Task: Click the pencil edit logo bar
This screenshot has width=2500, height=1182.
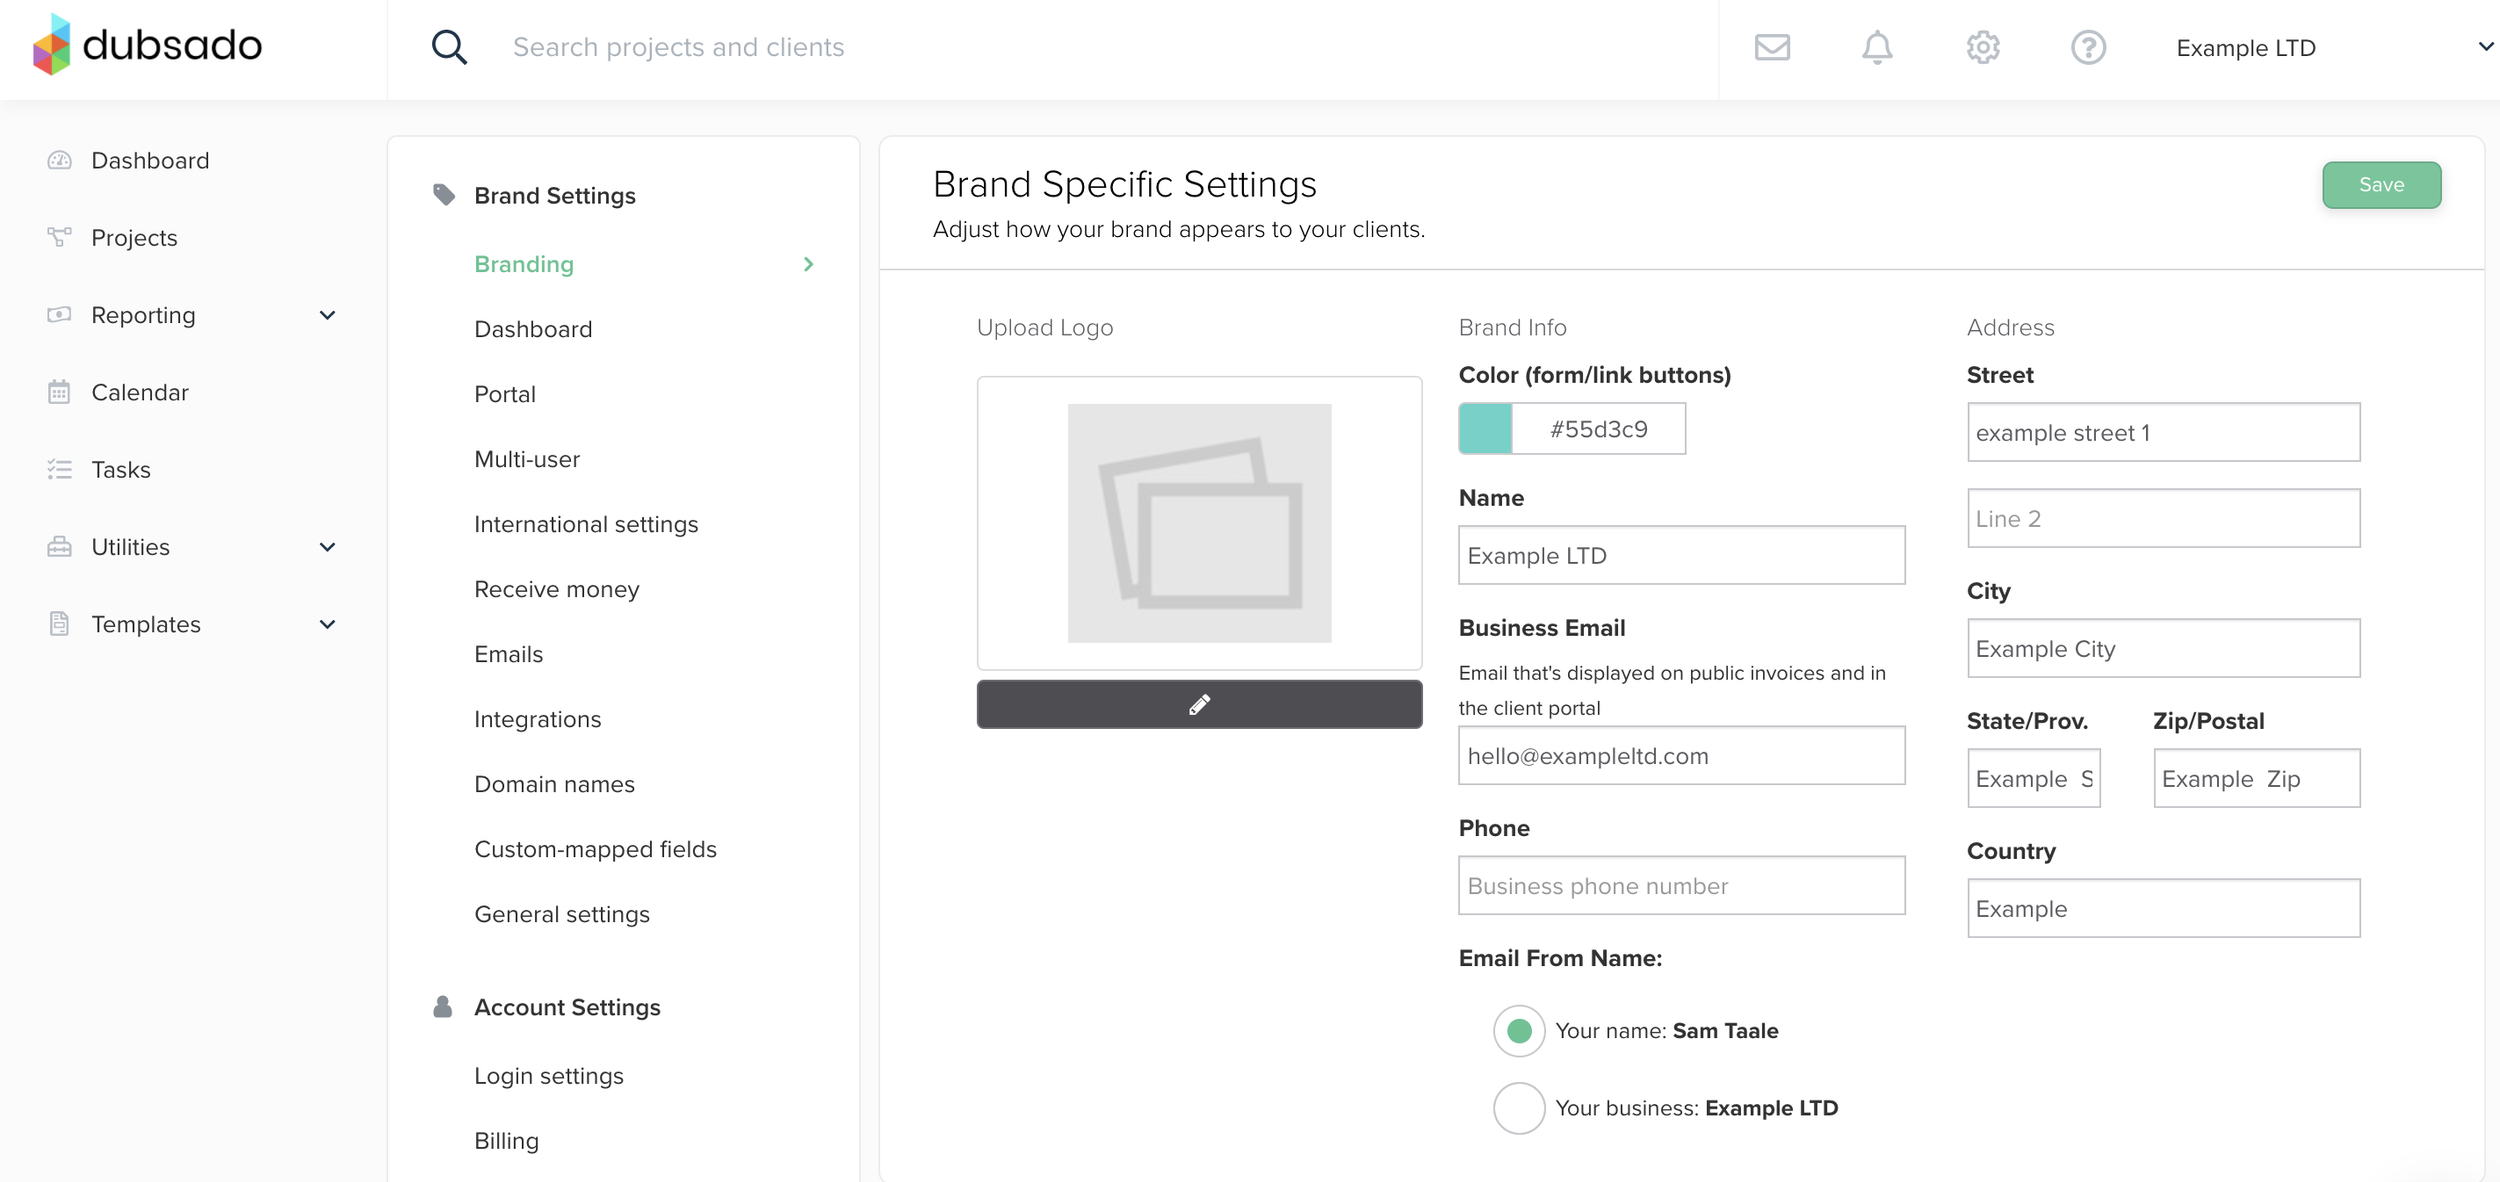Action: coord(1199,705)
